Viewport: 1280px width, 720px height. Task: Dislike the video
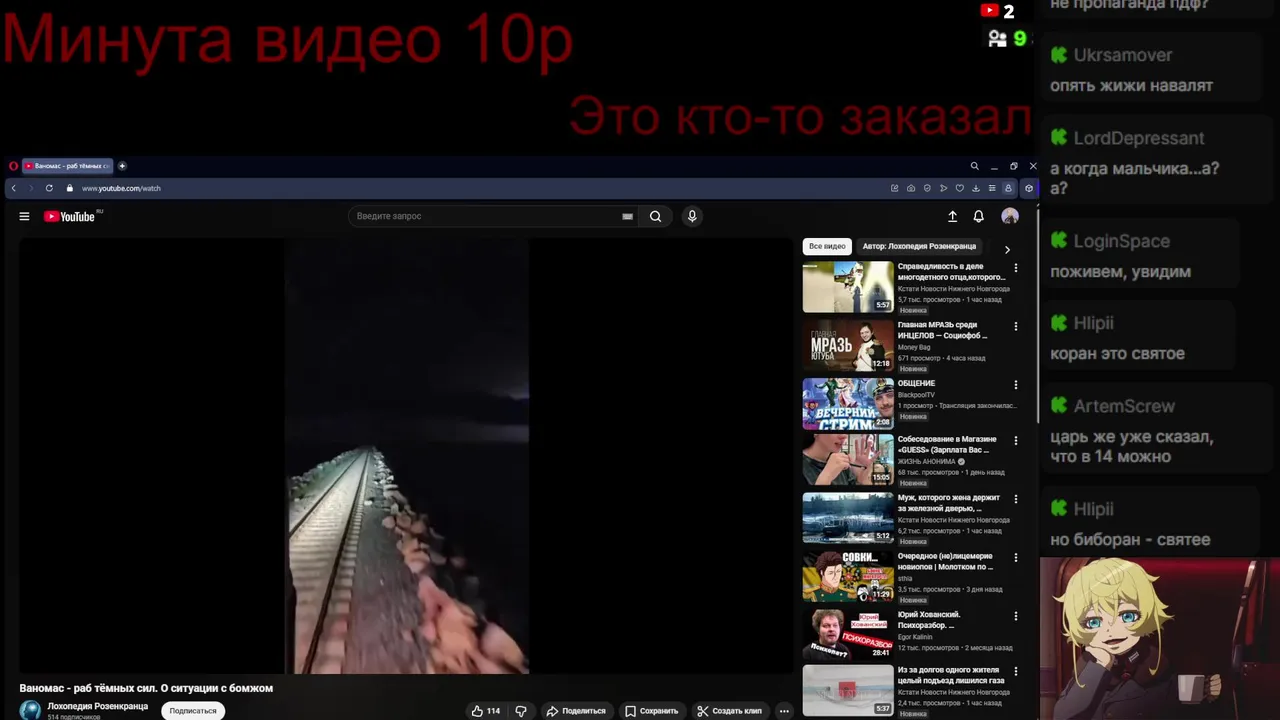(x=520, y=711)
